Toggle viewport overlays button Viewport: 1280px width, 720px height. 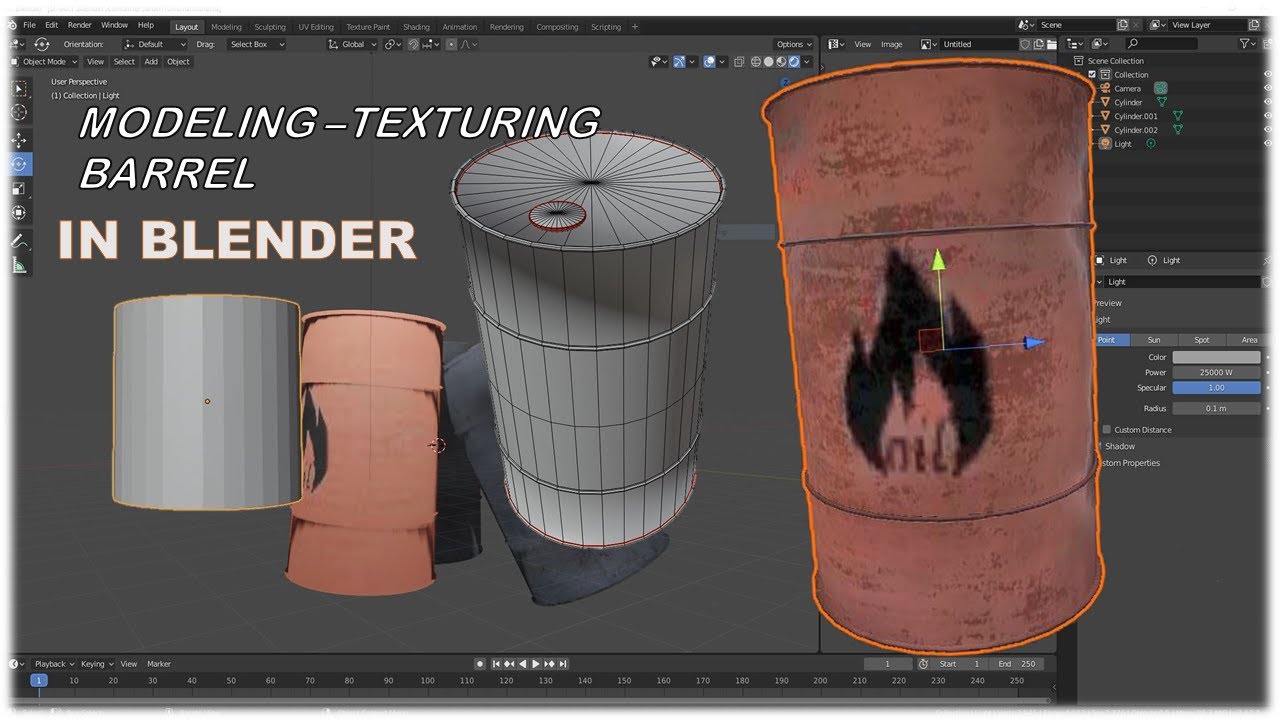point(709,62)
